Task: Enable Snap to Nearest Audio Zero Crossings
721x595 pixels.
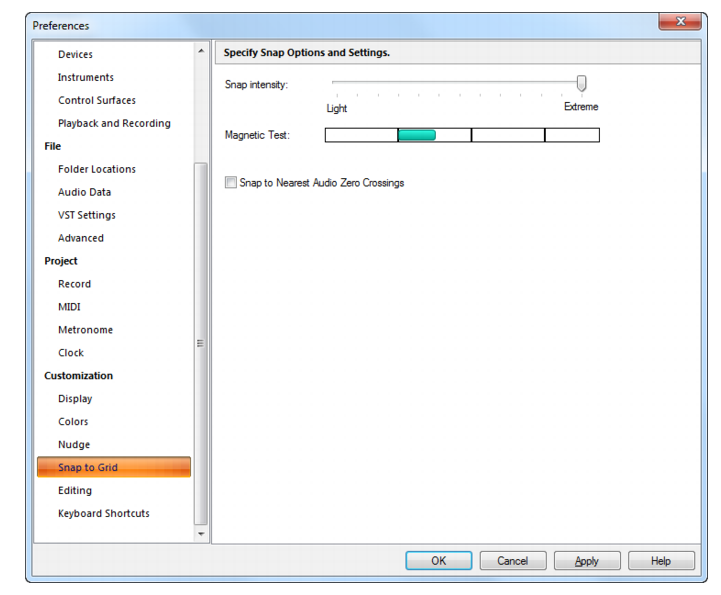Action: [x=231, y=183]
